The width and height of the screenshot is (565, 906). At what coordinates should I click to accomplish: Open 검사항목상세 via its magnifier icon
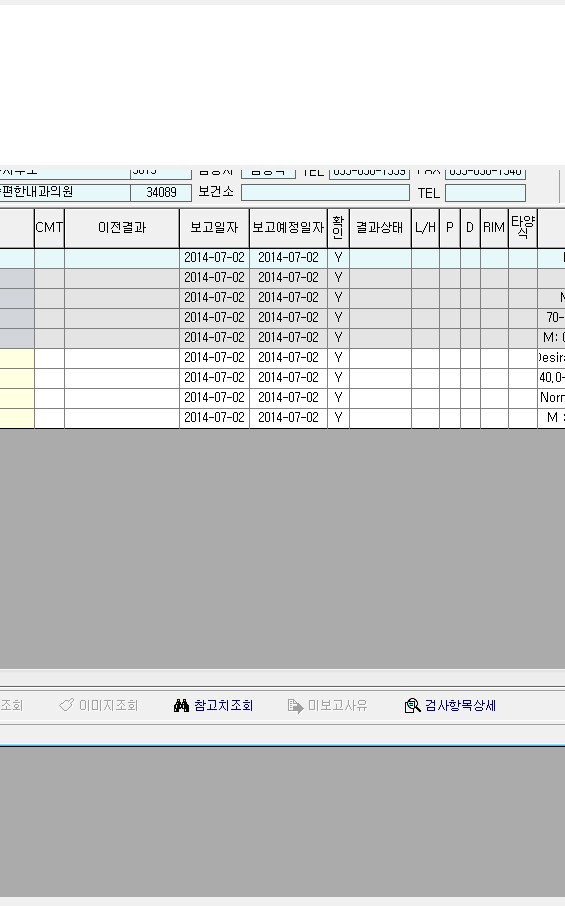[412, 706]
